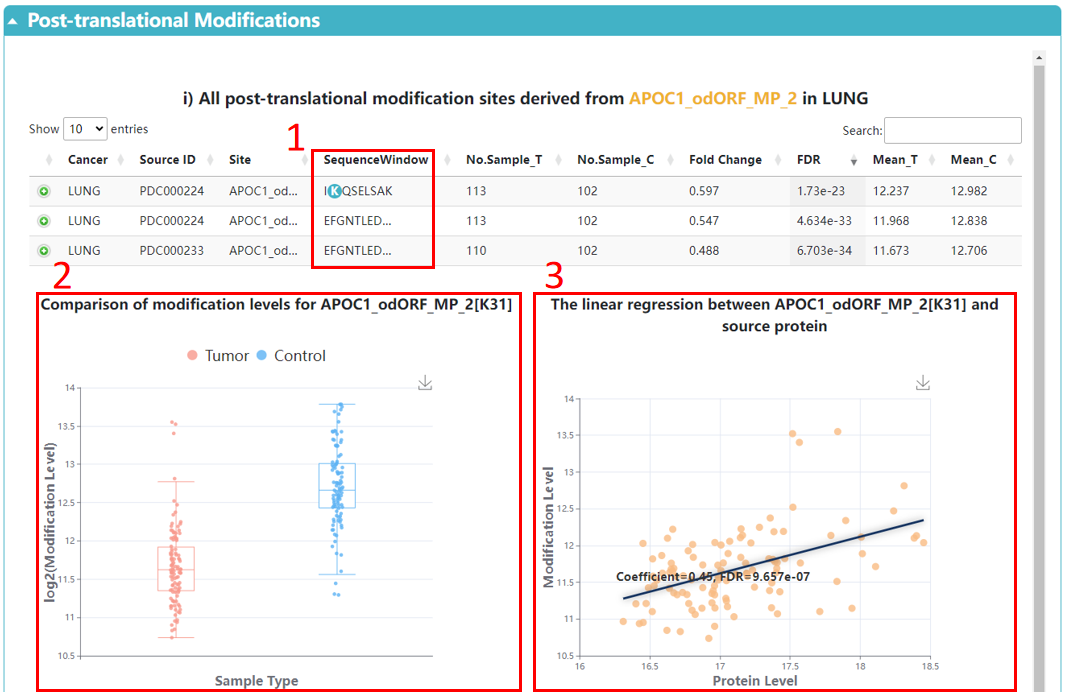Open the Show entries dropdown
This screenshot has width=1065, height=699.
(85, 129)
